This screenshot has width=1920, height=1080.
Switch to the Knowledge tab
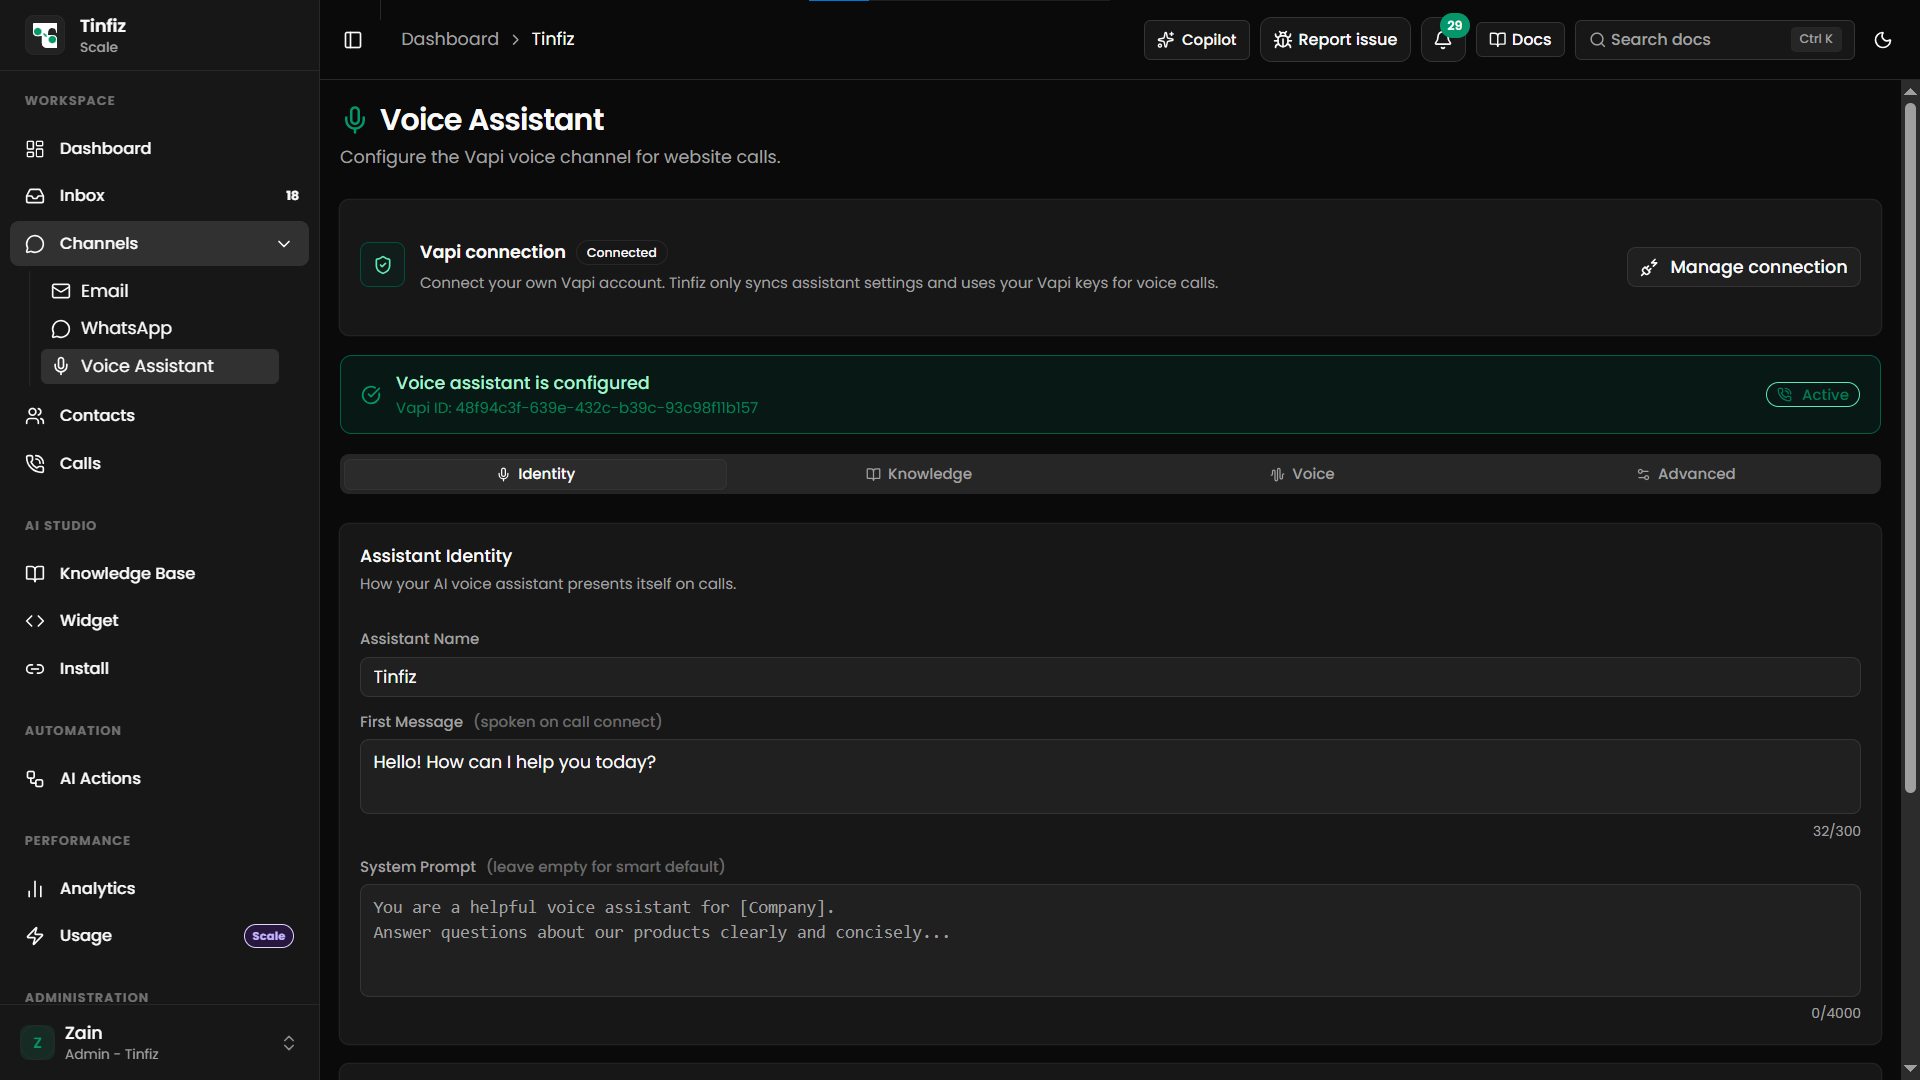(x=918, y=474)
